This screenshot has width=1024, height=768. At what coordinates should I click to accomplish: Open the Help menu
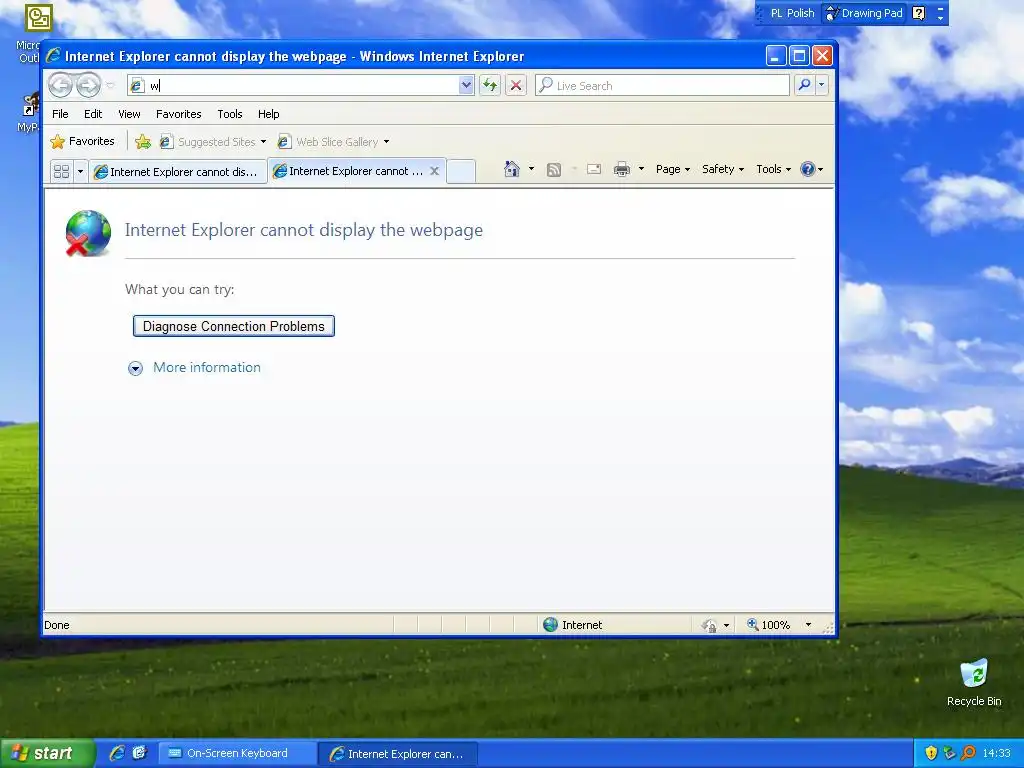coord(268,114)
